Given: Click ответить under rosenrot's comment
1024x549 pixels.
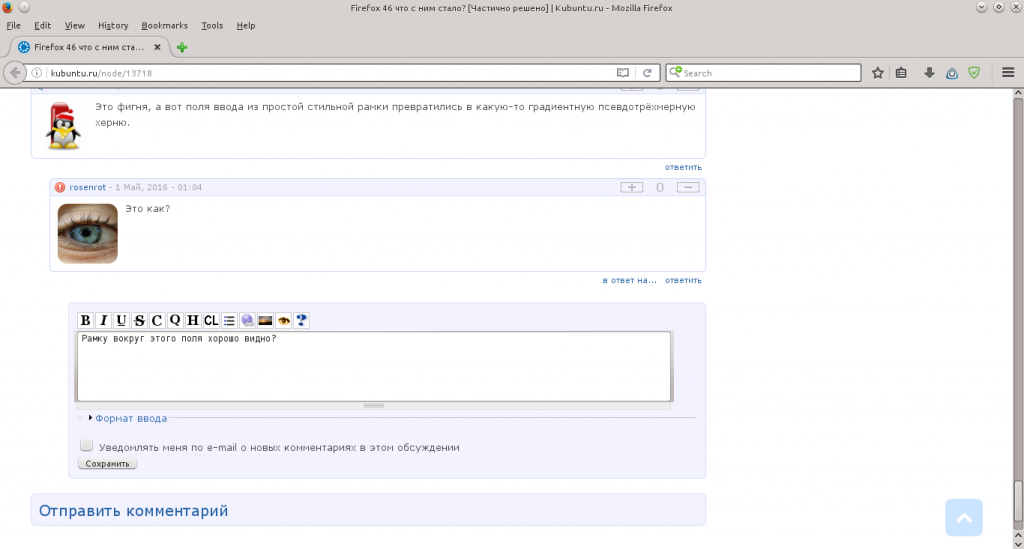Looking at the screenshot, I should tap(683, 280).
